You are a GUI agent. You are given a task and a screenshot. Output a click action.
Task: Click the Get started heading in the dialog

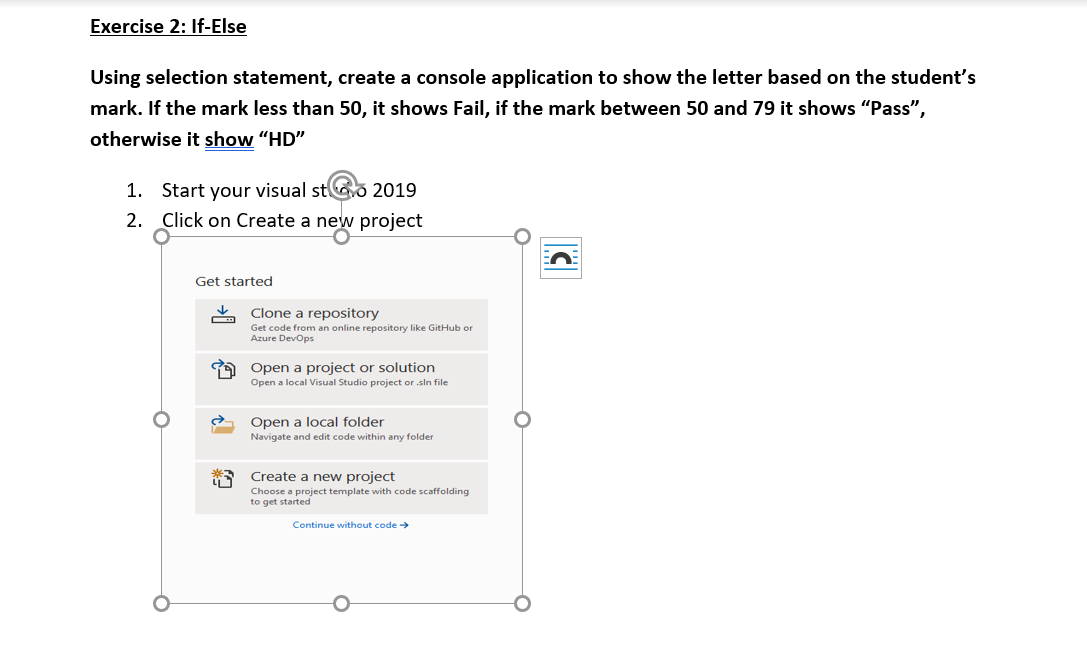234,281
